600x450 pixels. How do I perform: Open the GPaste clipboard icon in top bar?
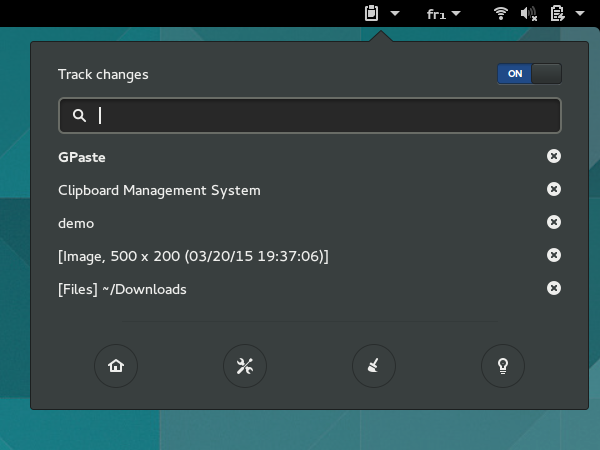pos(371,13)
